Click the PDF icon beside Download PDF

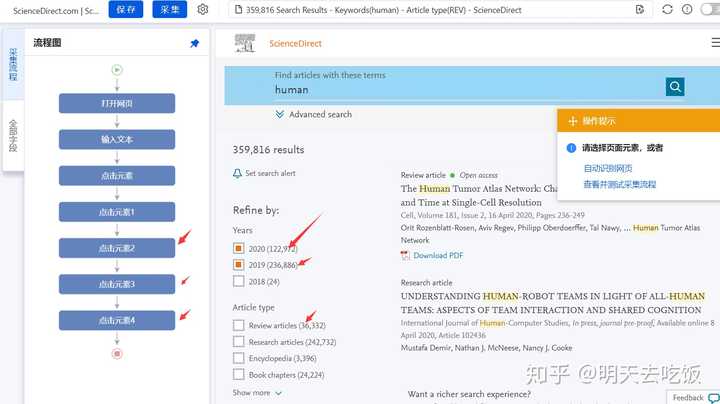tap(405, 255)
